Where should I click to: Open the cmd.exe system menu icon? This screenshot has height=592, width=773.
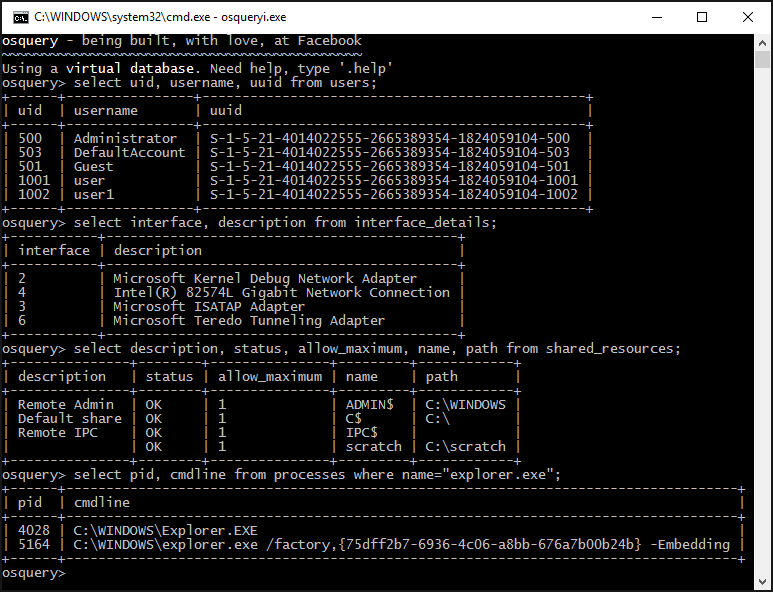[x=20, y=17]
